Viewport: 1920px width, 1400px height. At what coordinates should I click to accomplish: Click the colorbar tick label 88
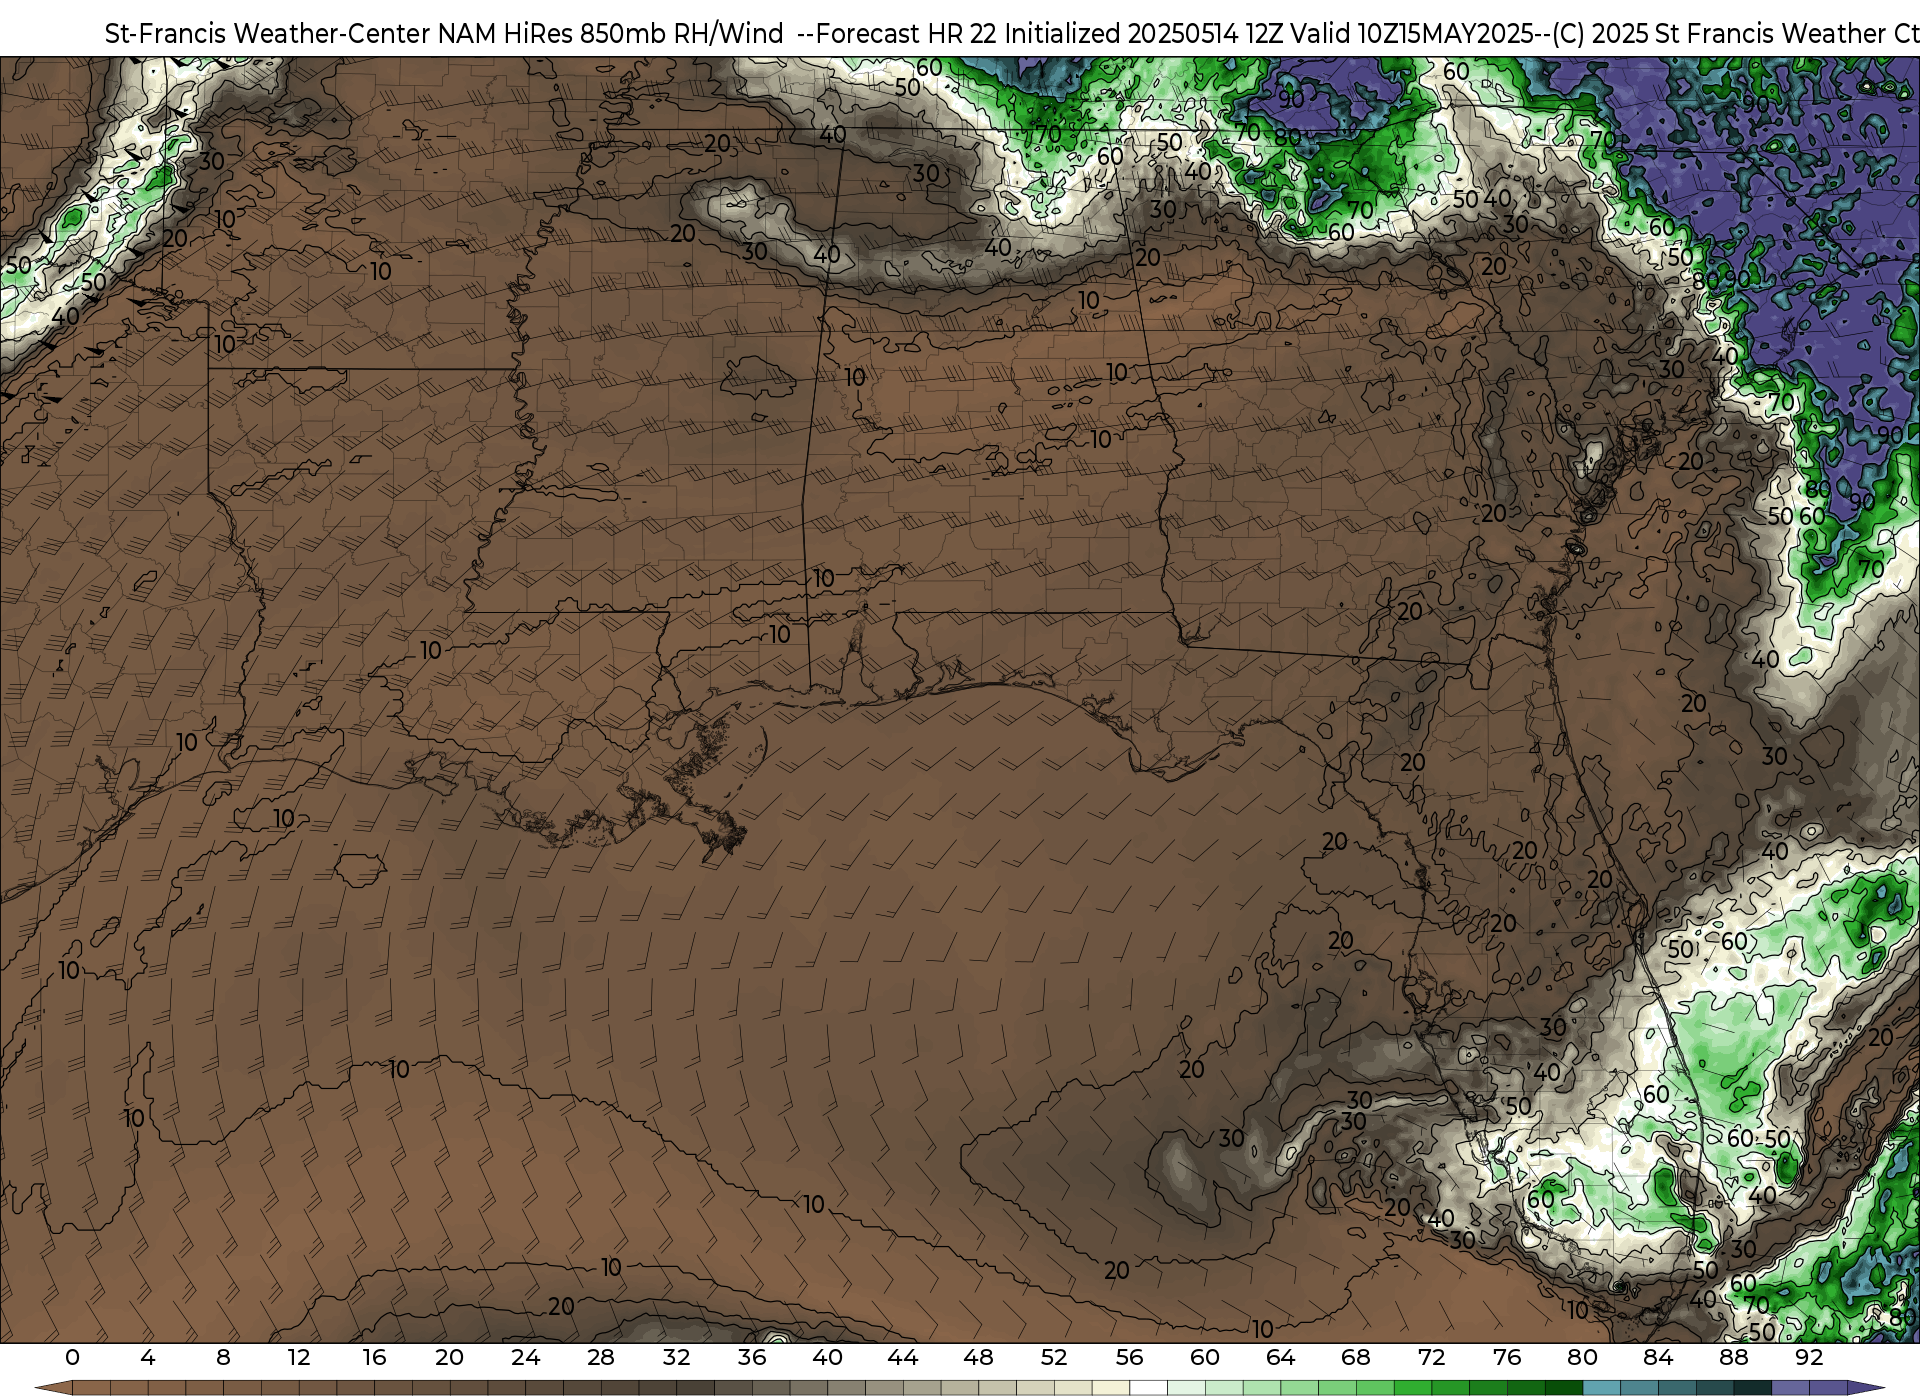point(1733,1357)
